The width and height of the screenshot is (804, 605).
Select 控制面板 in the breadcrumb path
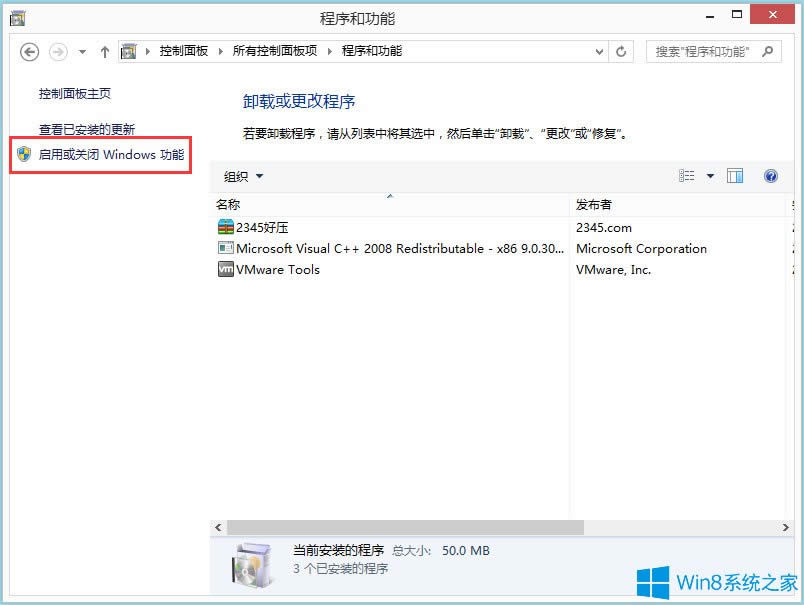point(184,51)
